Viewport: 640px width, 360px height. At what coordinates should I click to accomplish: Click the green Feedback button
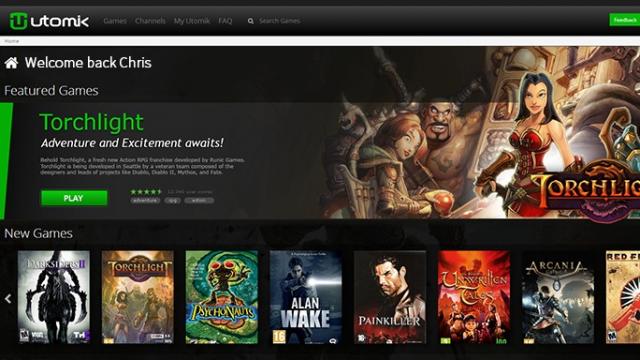coord(624,20)
